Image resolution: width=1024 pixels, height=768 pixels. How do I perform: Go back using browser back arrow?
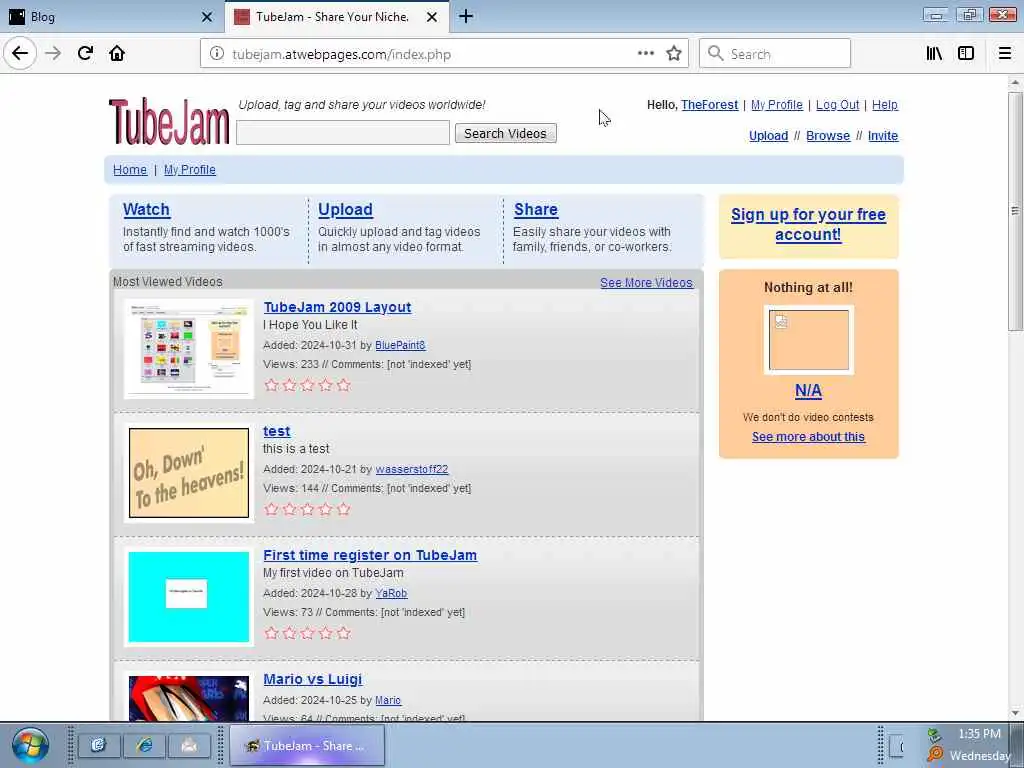click(x=20, y=53)
